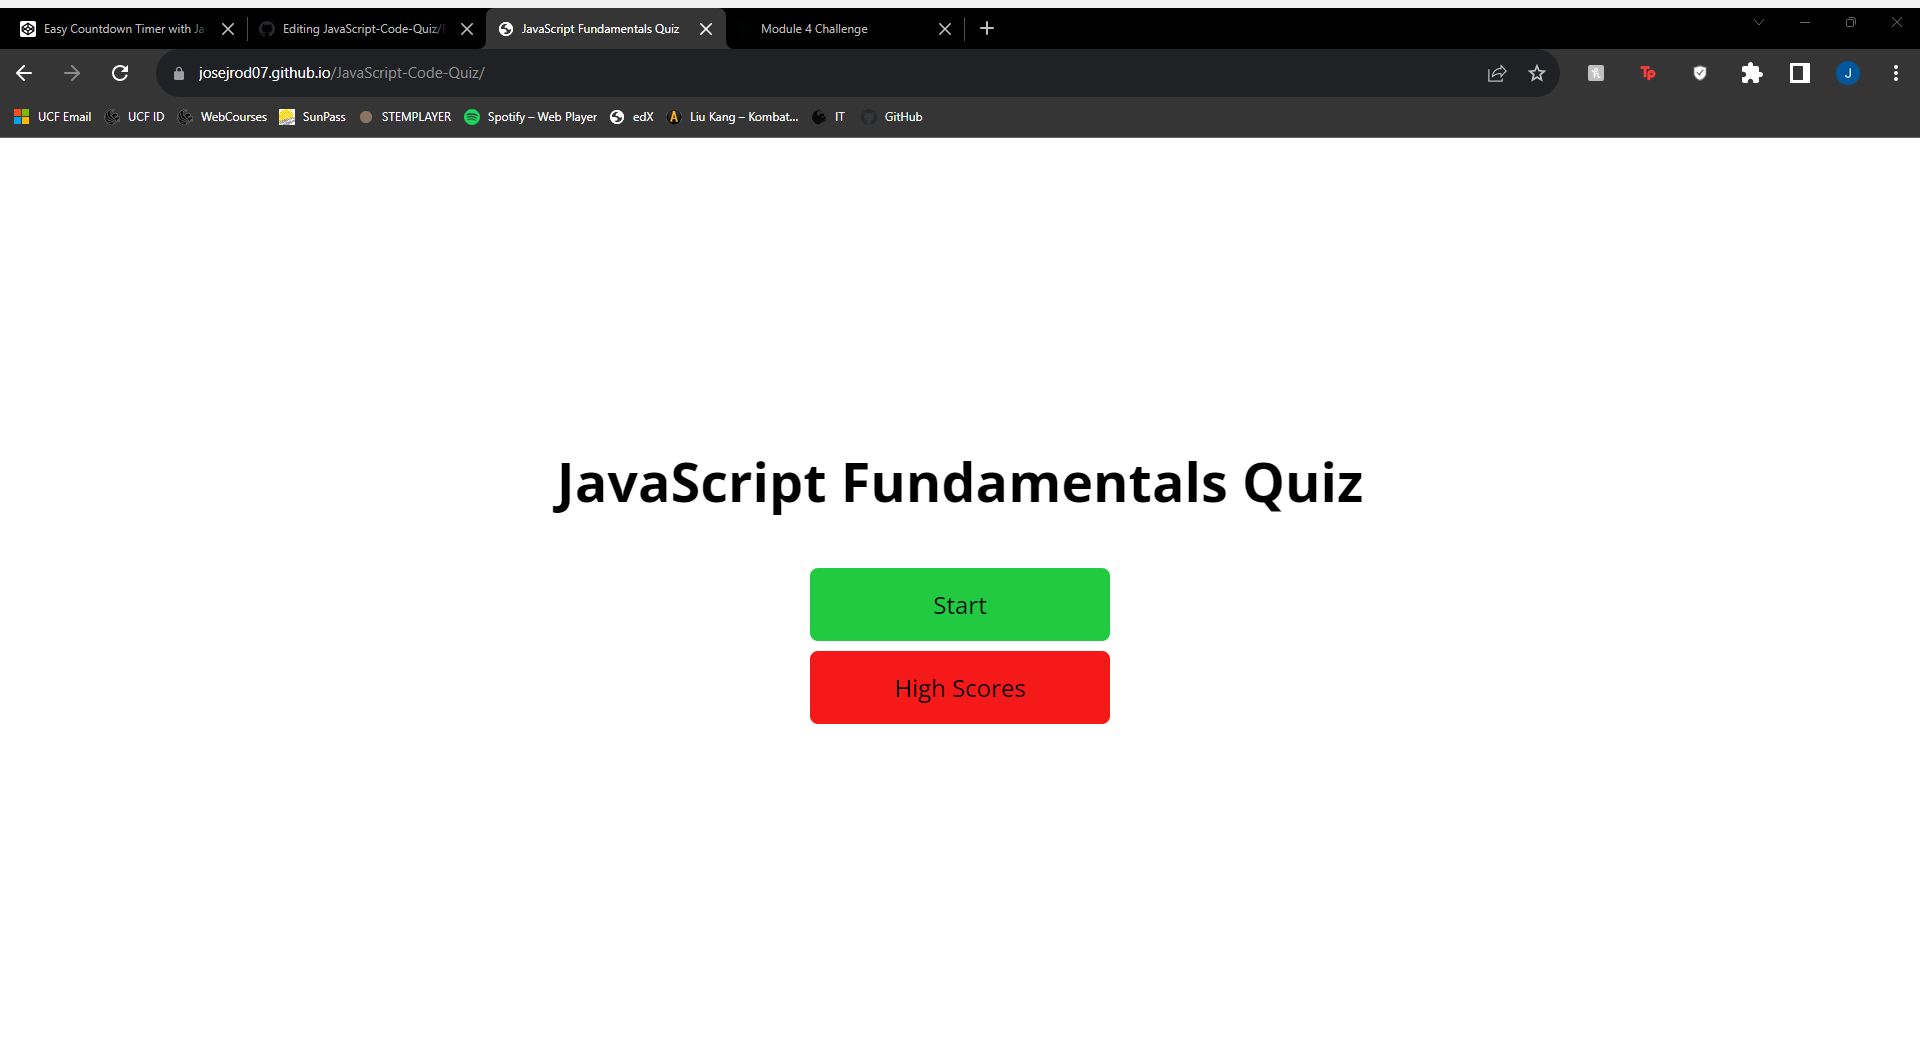The width and height of the screenshot is (1920, 1040).
Task: Switch to Editing JavaScript-Code-Quiz tab
Action: pos(364,29)
